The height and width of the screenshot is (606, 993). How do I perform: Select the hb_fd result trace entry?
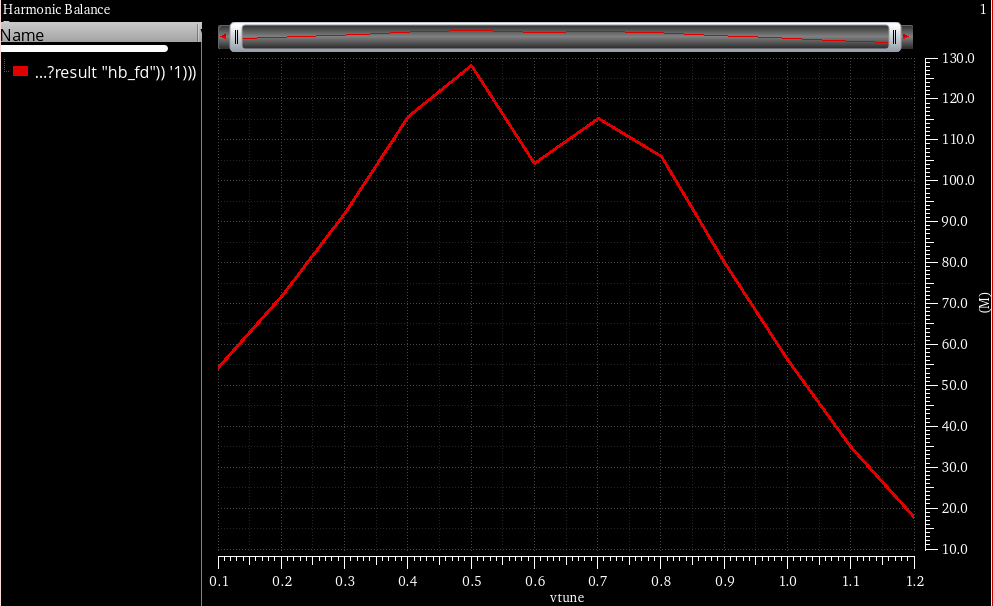115,72
